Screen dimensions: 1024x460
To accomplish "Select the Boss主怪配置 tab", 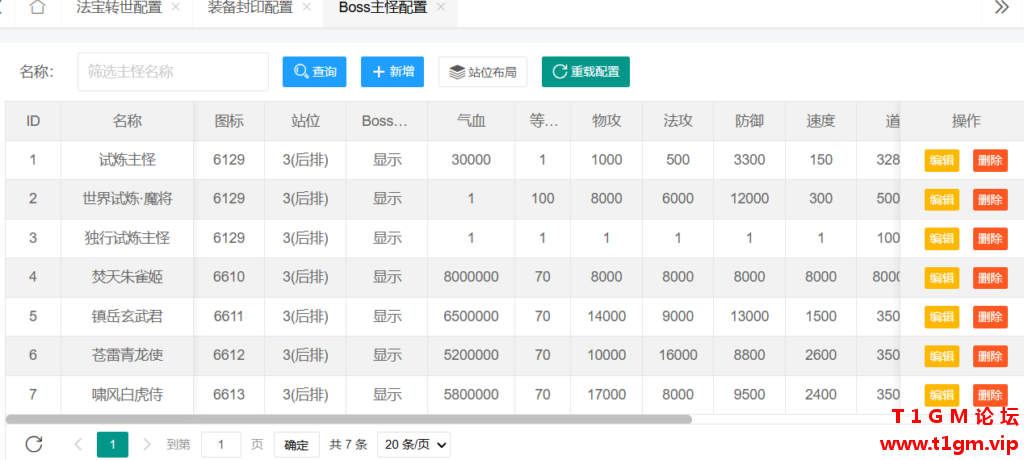I will [x=383, y=8].
